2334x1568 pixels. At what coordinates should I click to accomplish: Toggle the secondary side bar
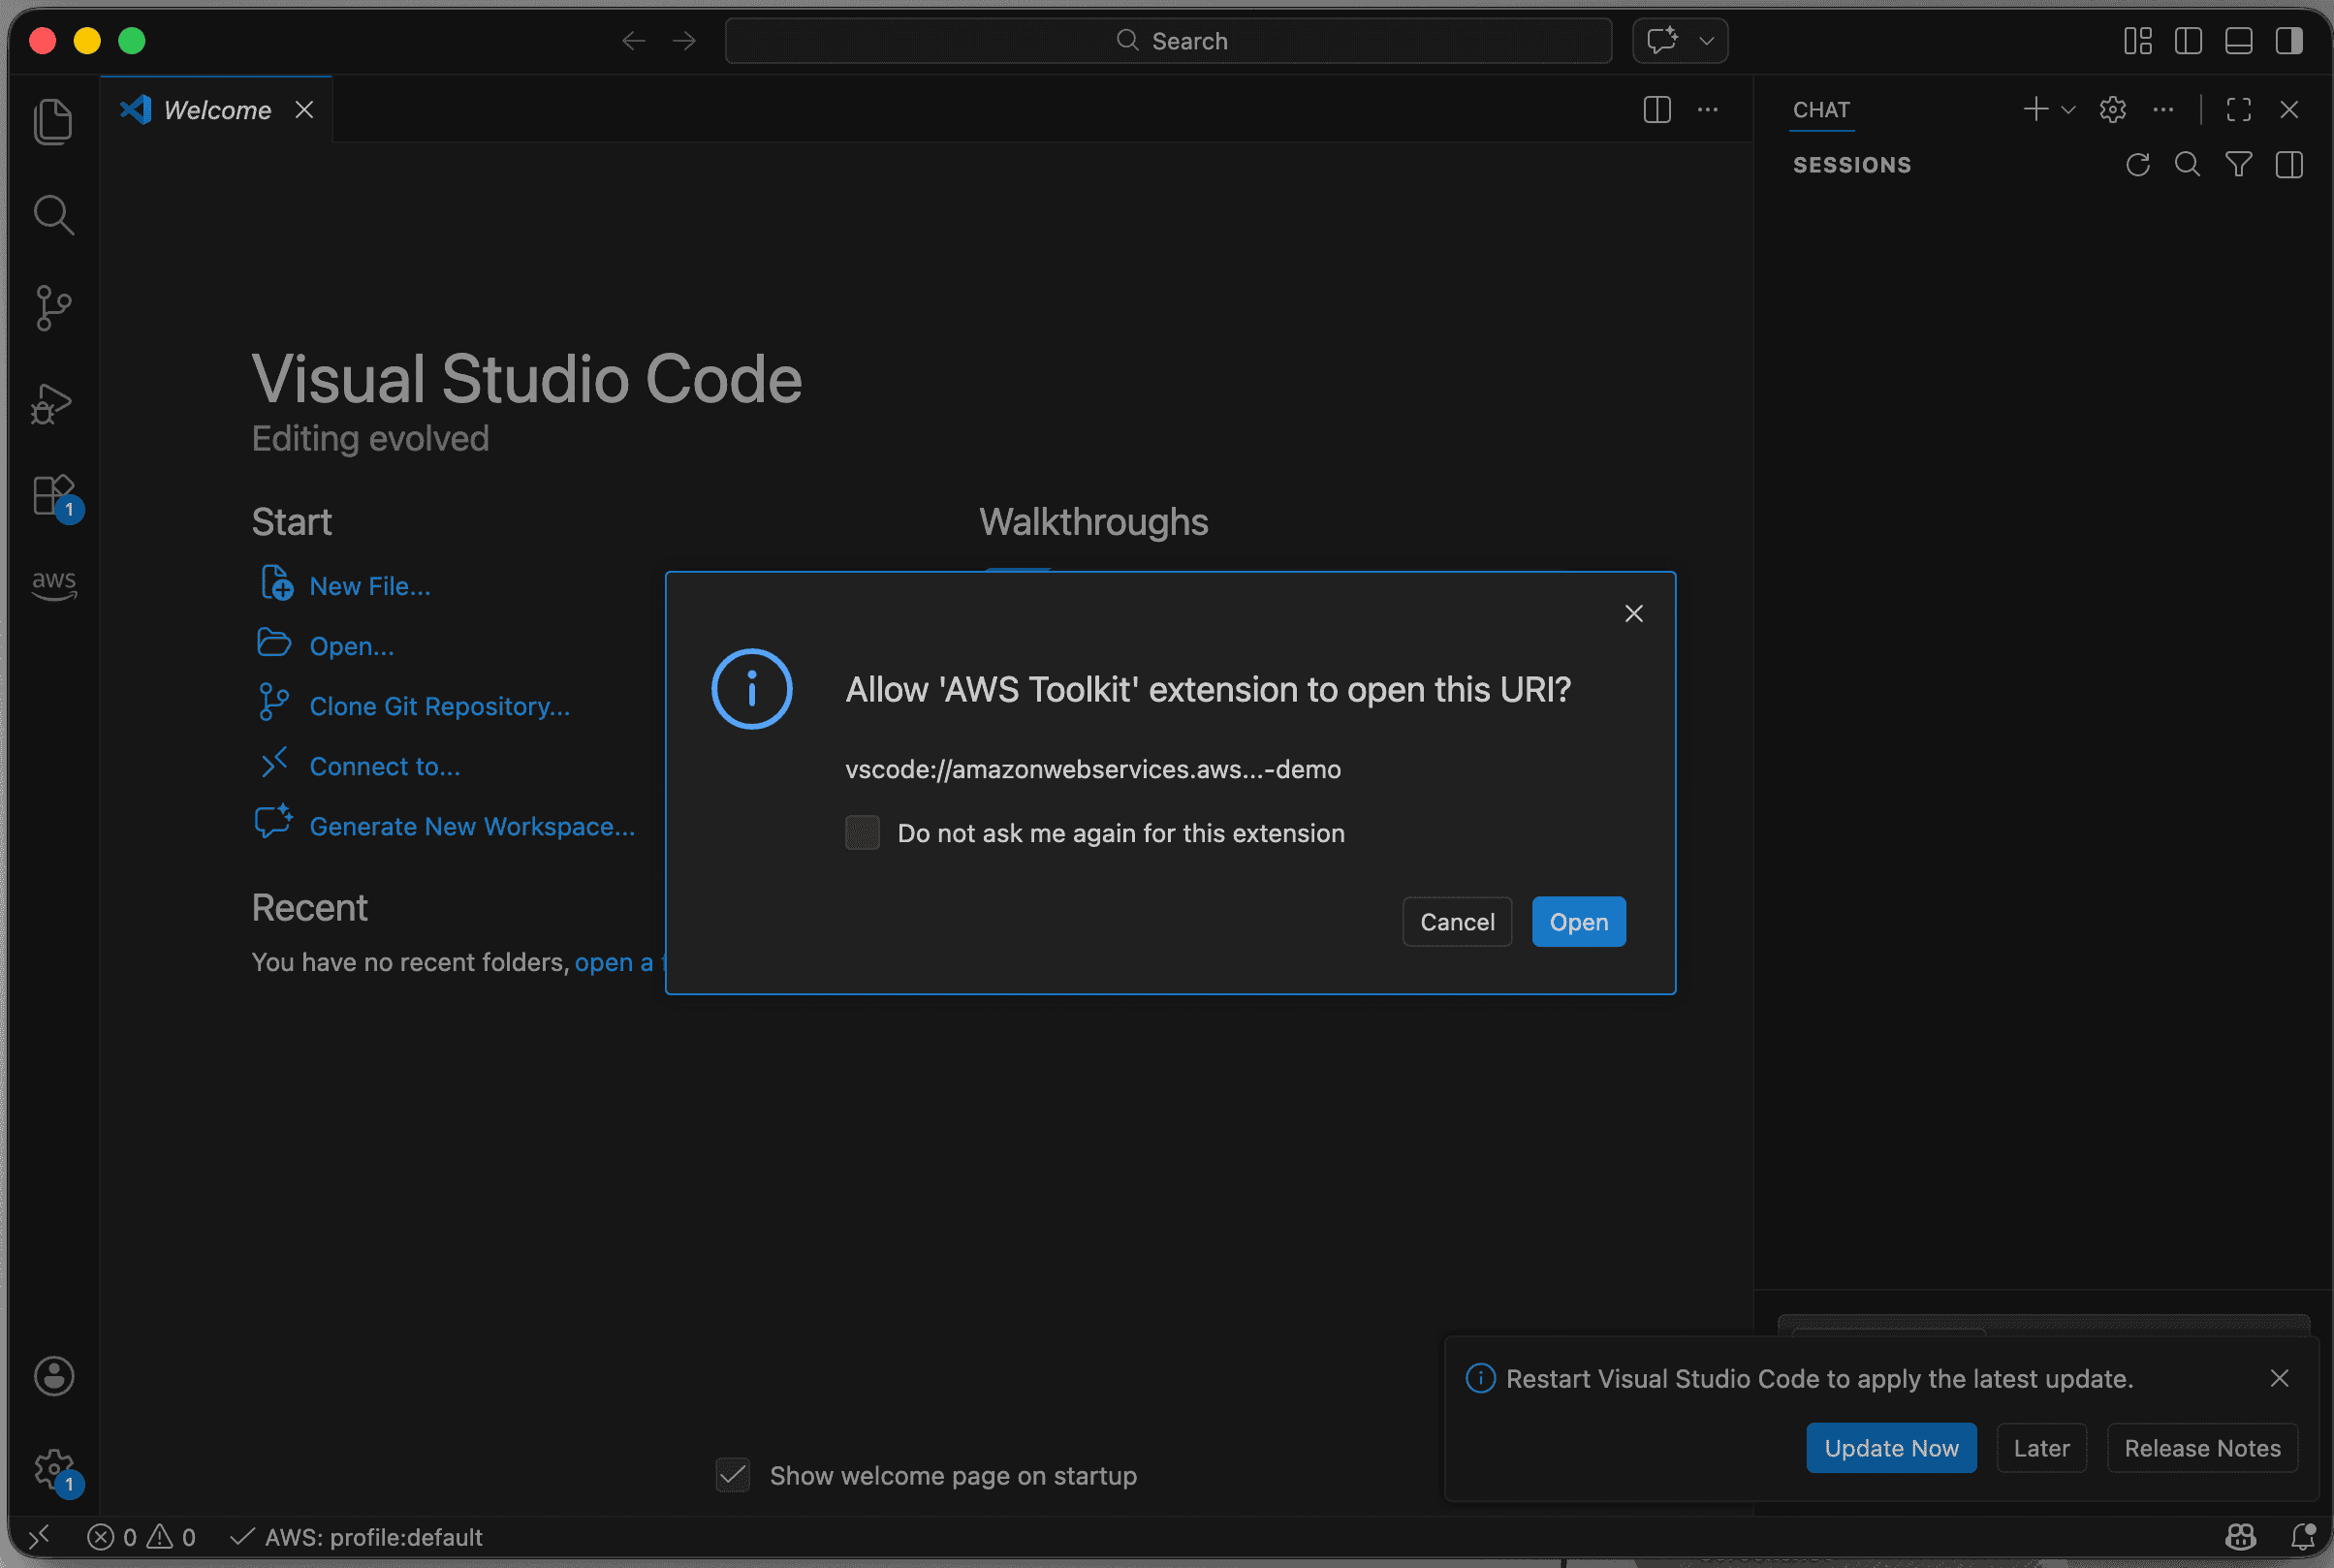point(2289,41)
